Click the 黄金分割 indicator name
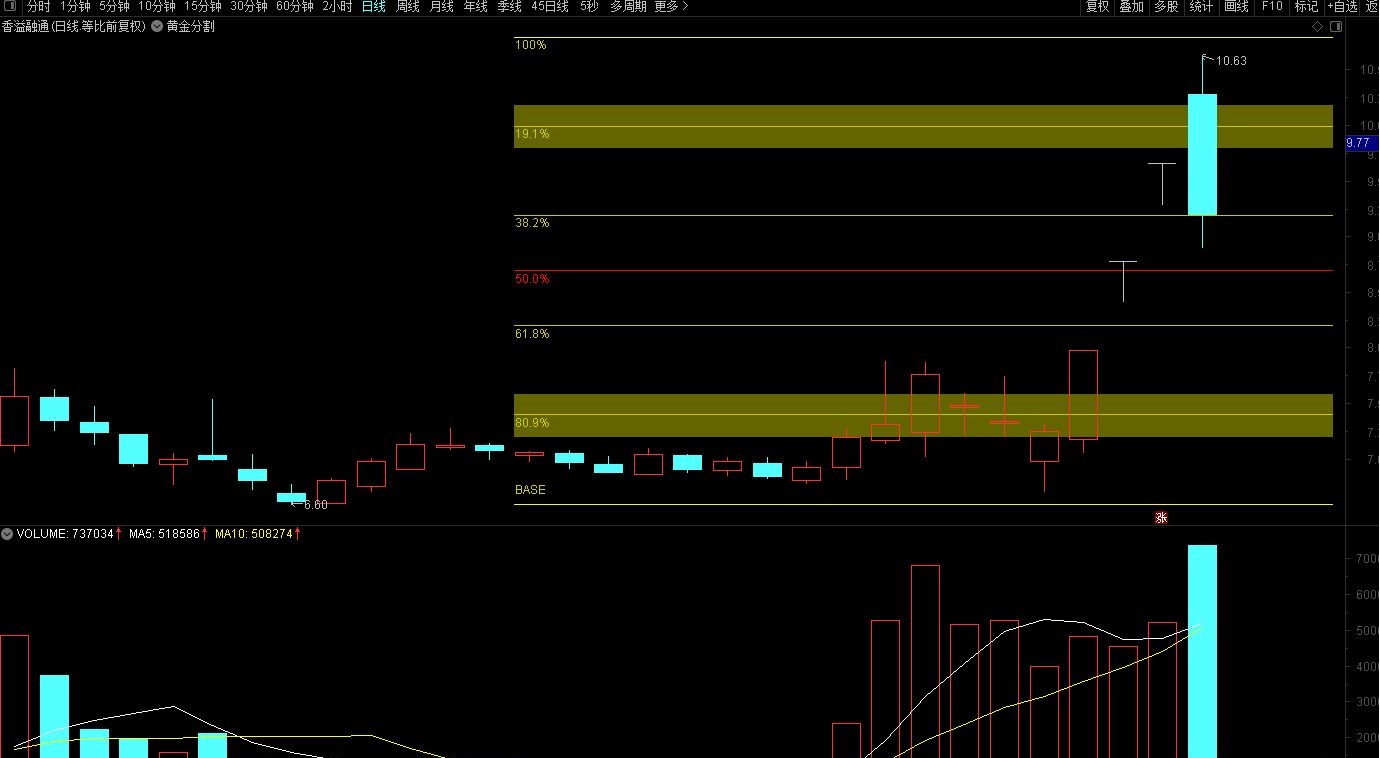Screen dimensions: 1380x758 (190, 27)
